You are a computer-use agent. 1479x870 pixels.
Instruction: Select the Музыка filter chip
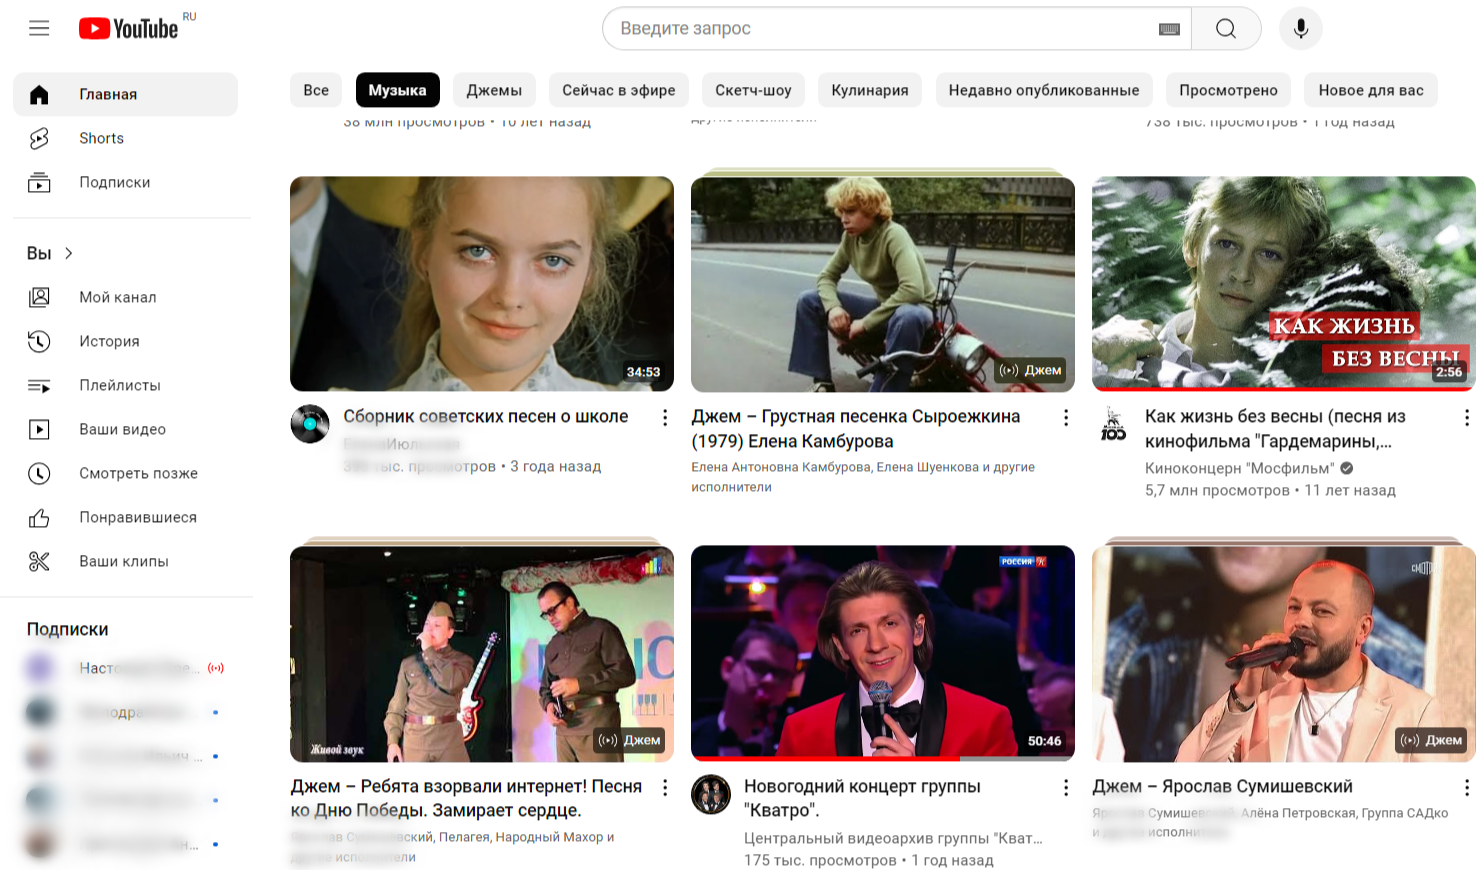point(397,90)
